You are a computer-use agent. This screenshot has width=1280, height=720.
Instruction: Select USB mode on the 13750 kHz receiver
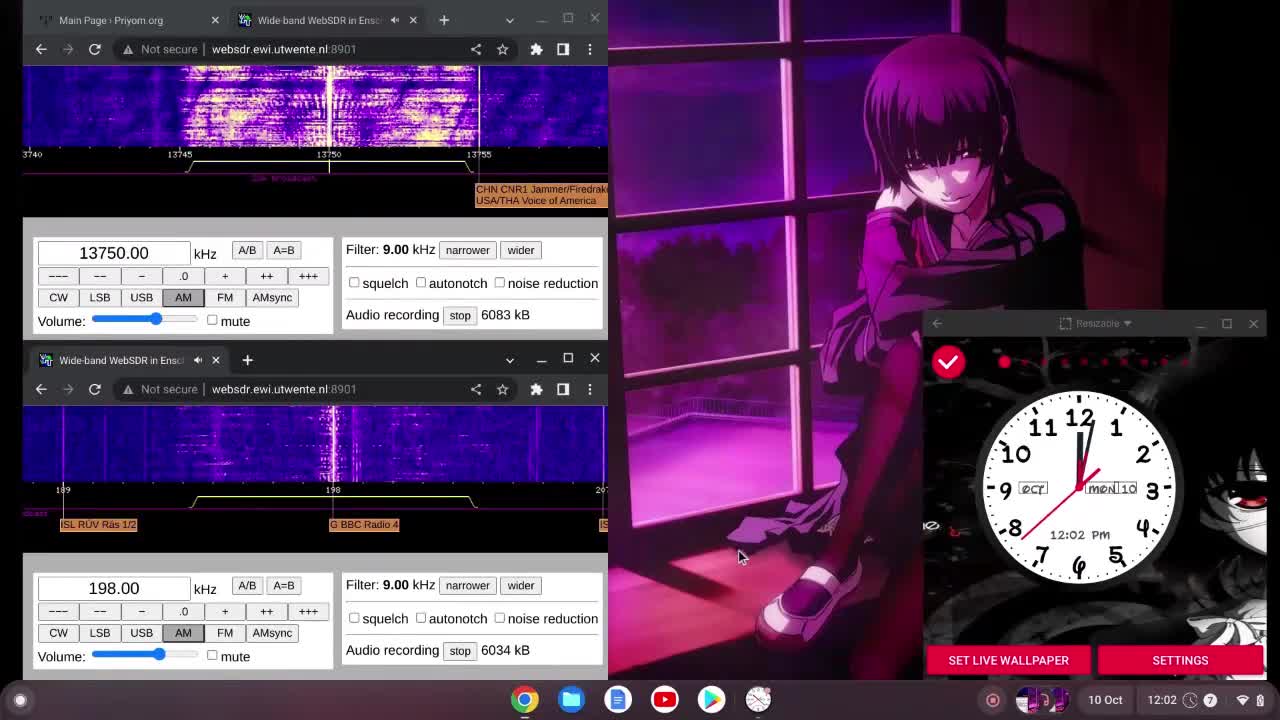tap(141, 297)
